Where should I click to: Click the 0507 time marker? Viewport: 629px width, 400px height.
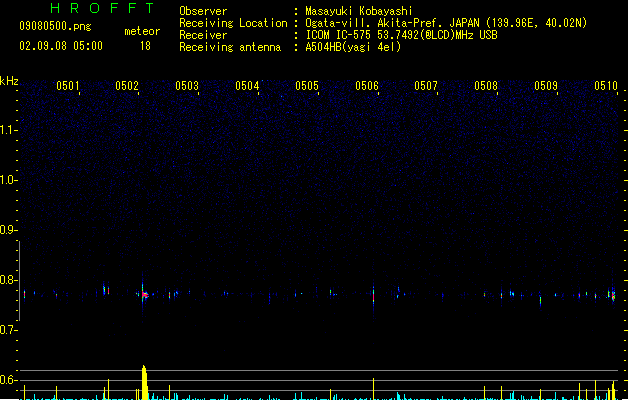coord(426,86)
